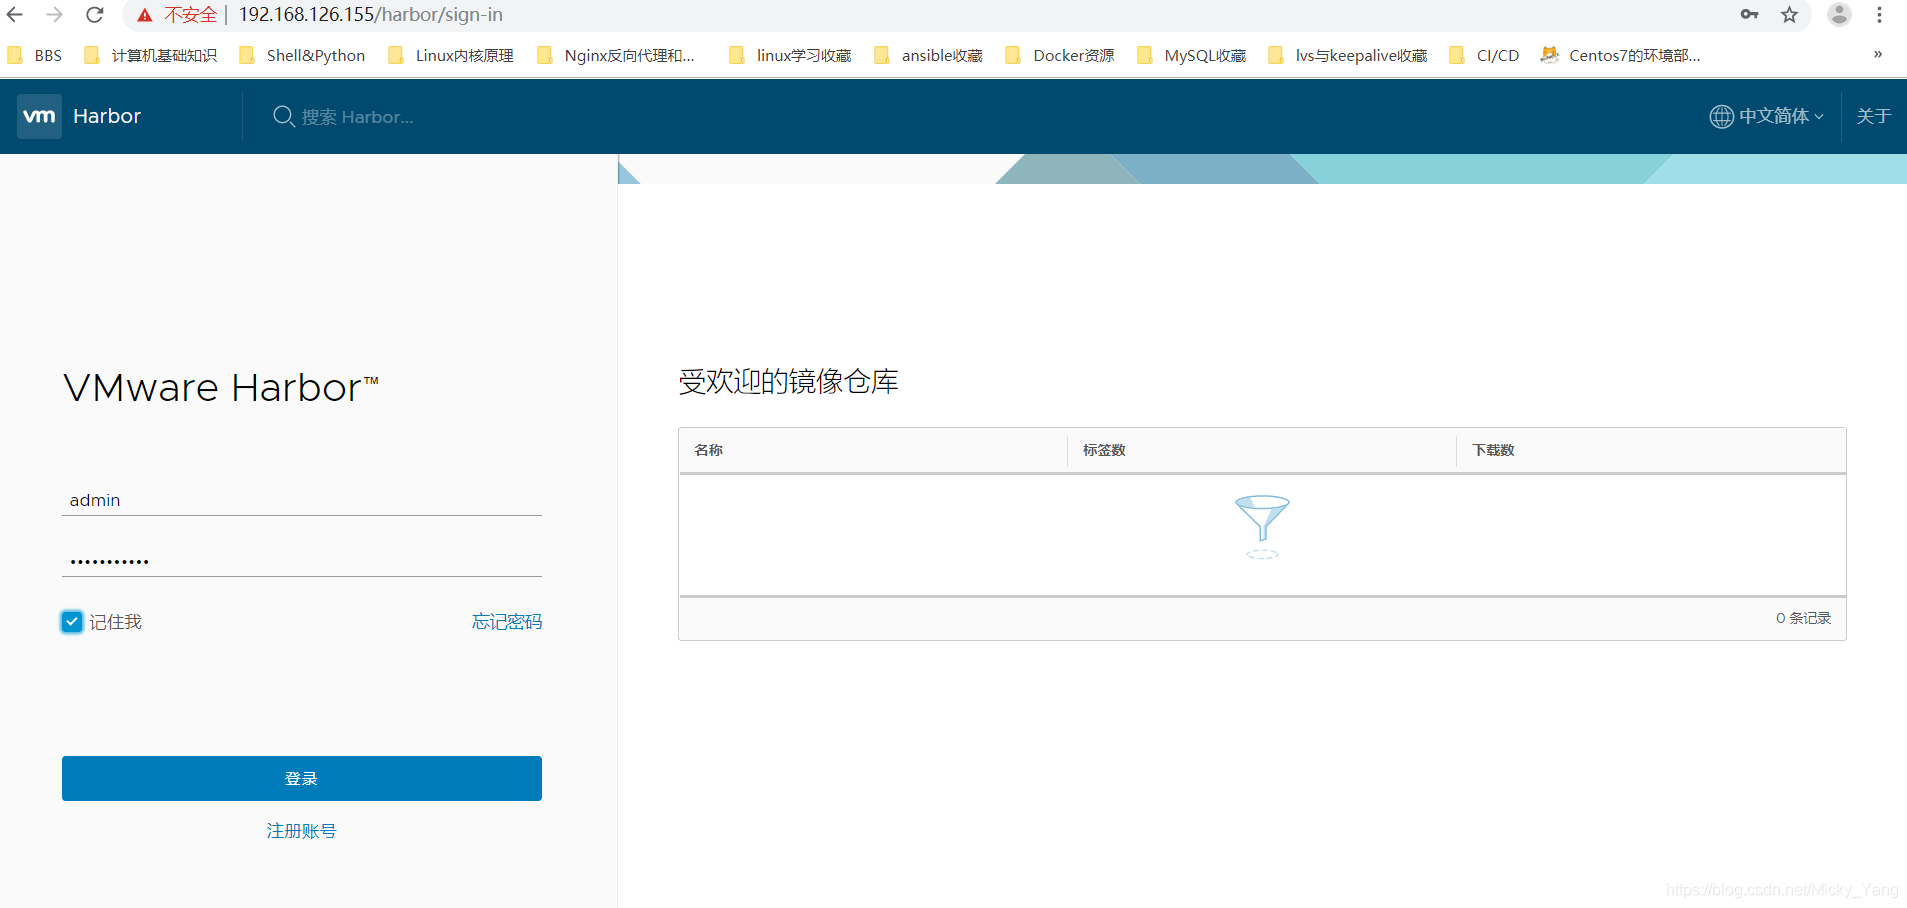Click the VMware vm logo icon

pos(40,116)
